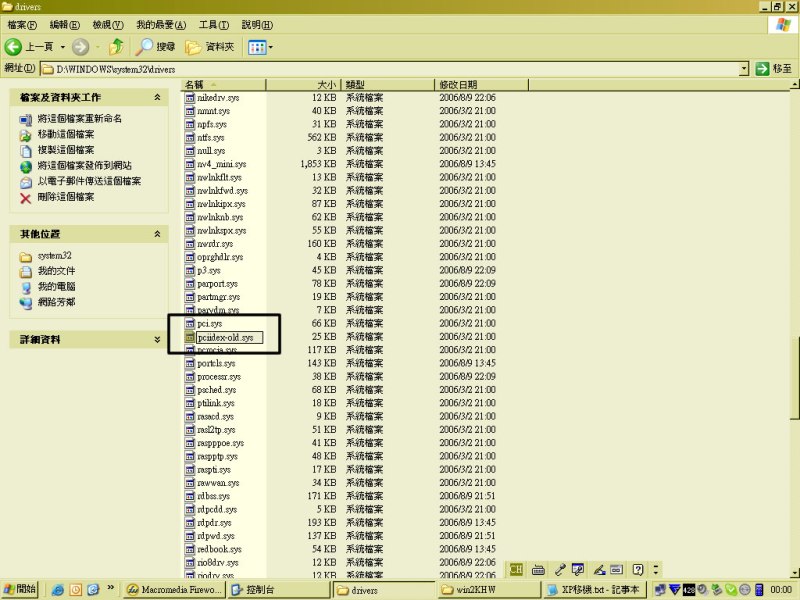Click the pciidex-old.sys rename text box
Screen dimensions: 800x600
pos(230,337)
